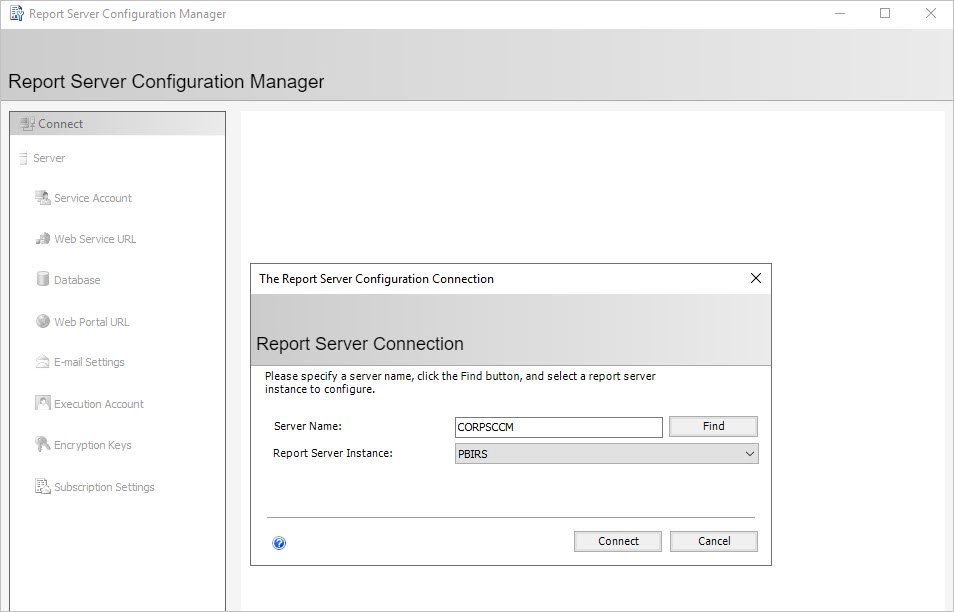Maximize the Report Server Configuration Manager window
954x612 pixels.
tap(885, 13)
